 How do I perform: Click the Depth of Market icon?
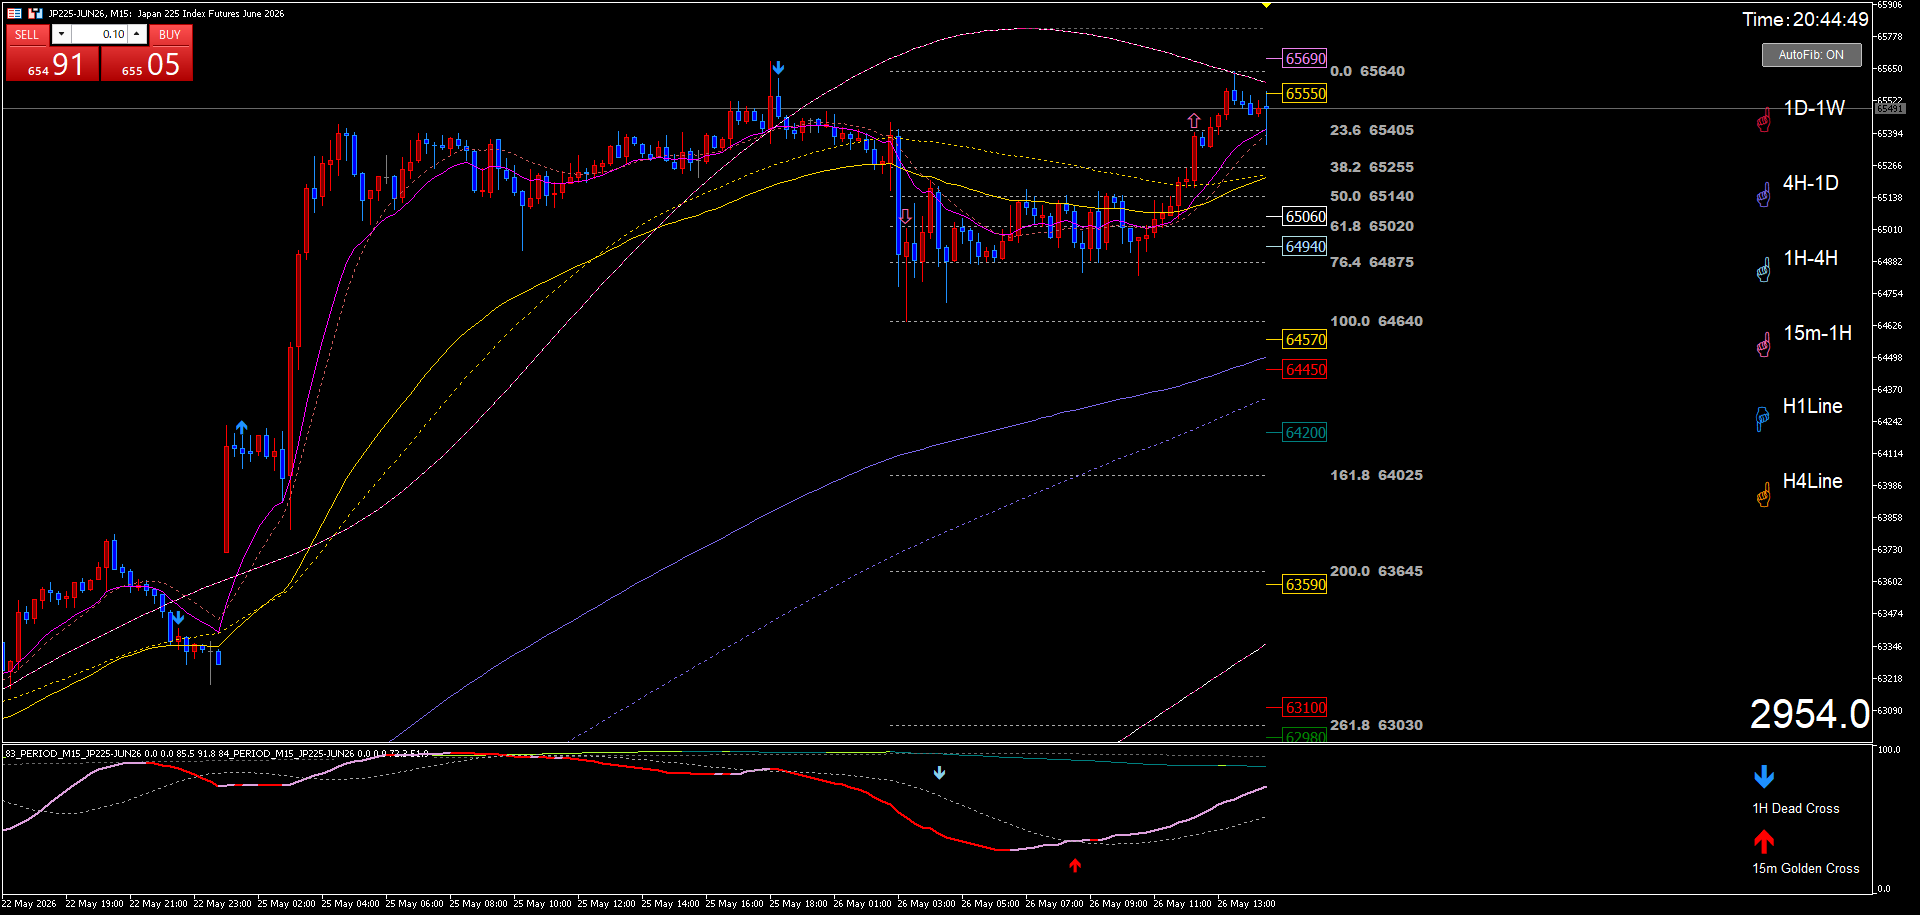14,13
